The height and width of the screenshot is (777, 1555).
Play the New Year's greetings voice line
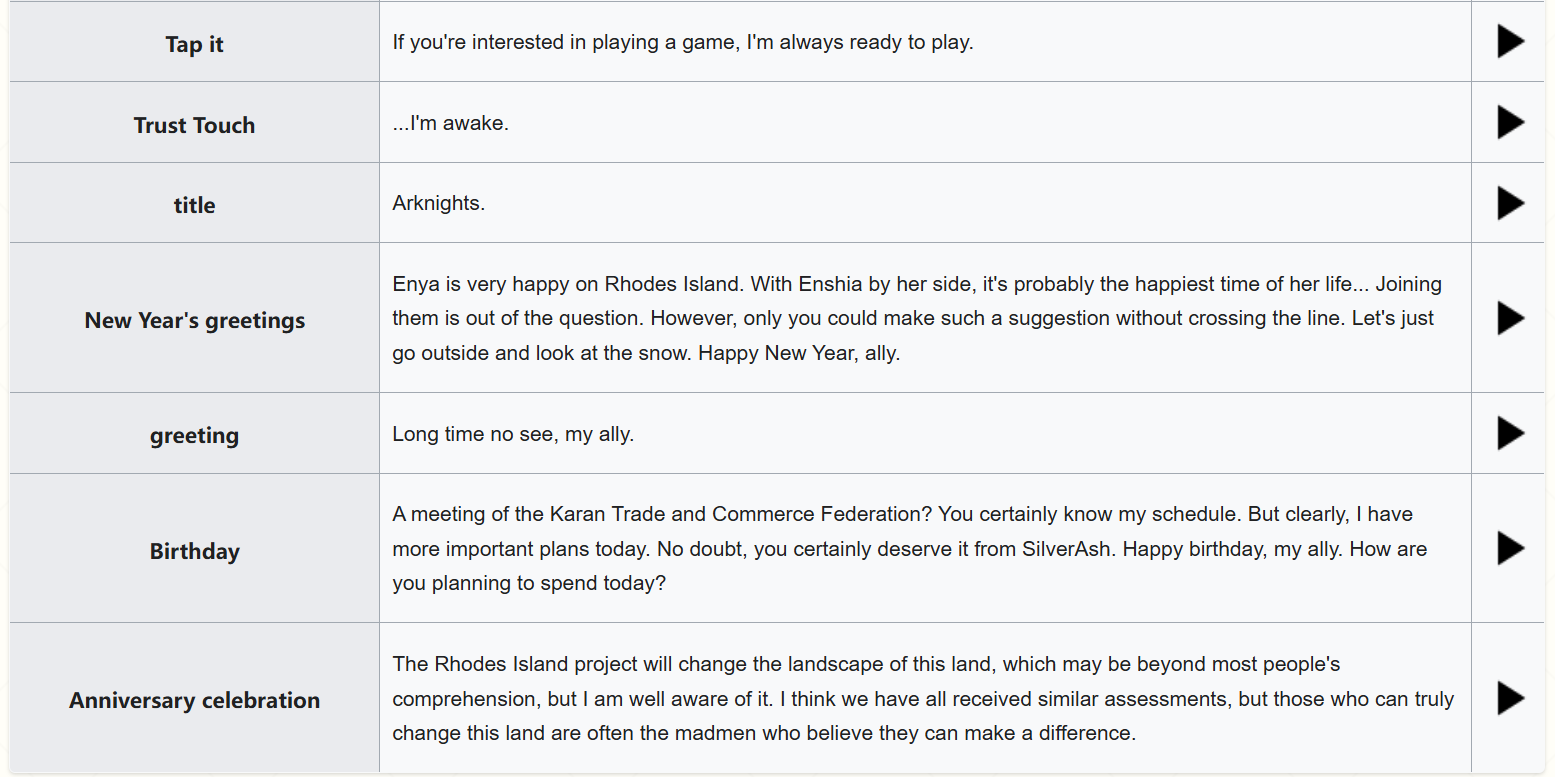pyautogui.click(x=1510, y=318)
